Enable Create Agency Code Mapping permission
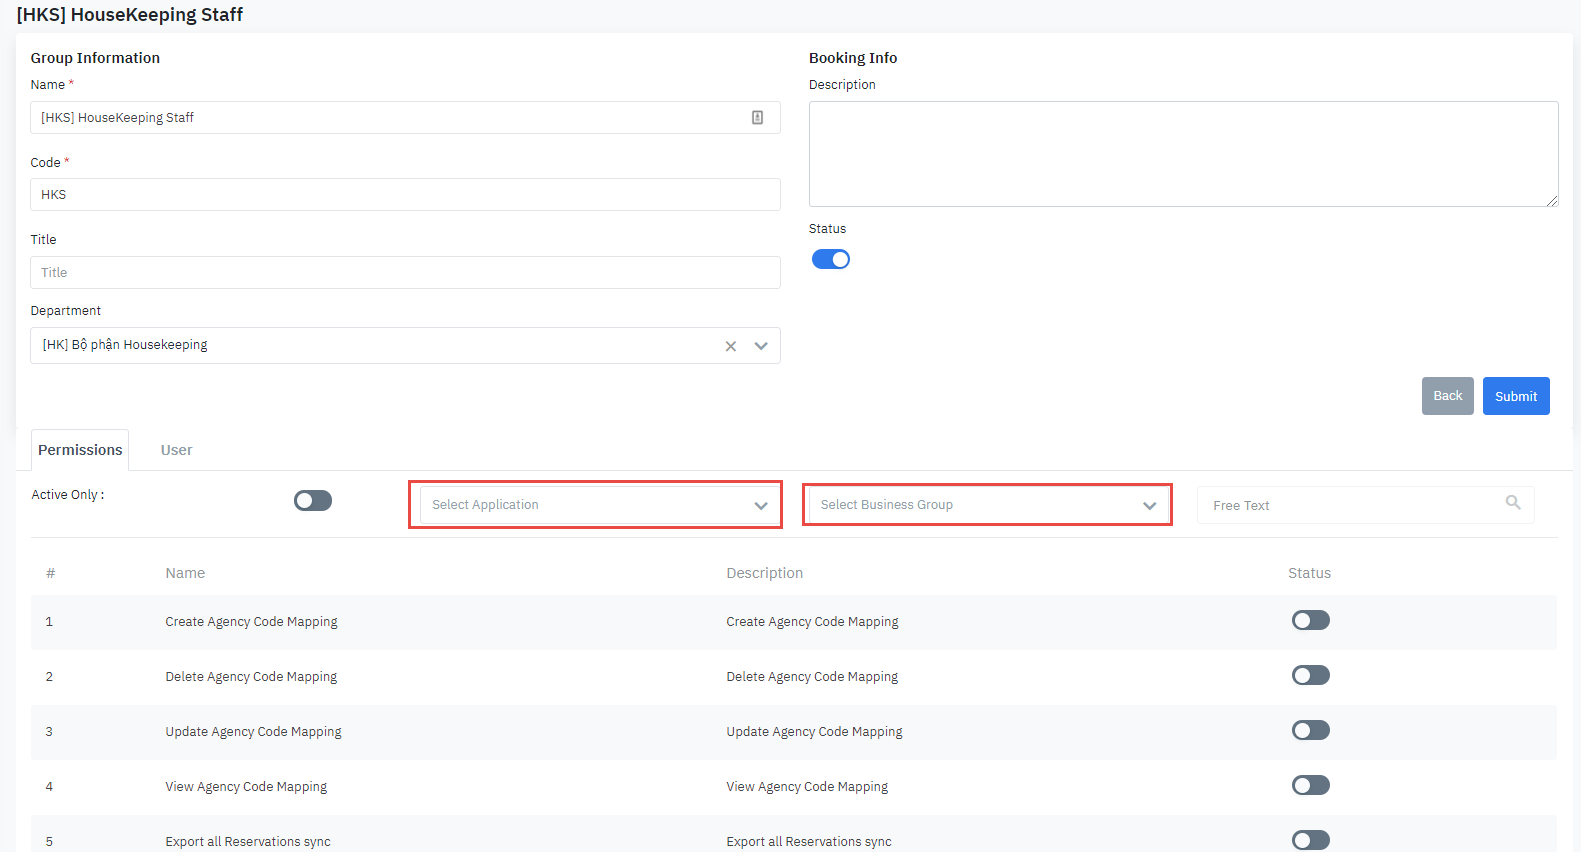The width and height of the screenshot is (1581, 852). (1310, 621)
